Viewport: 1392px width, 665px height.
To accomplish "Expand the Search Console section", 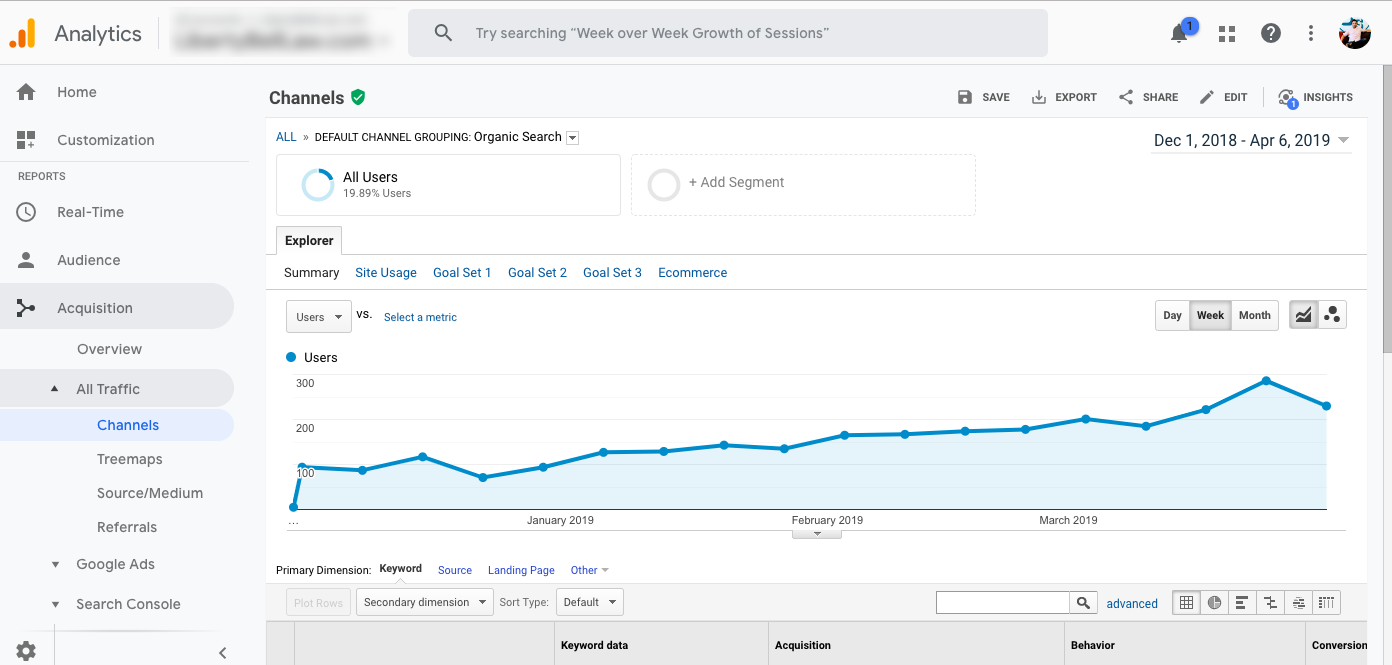I will [56, 605].
